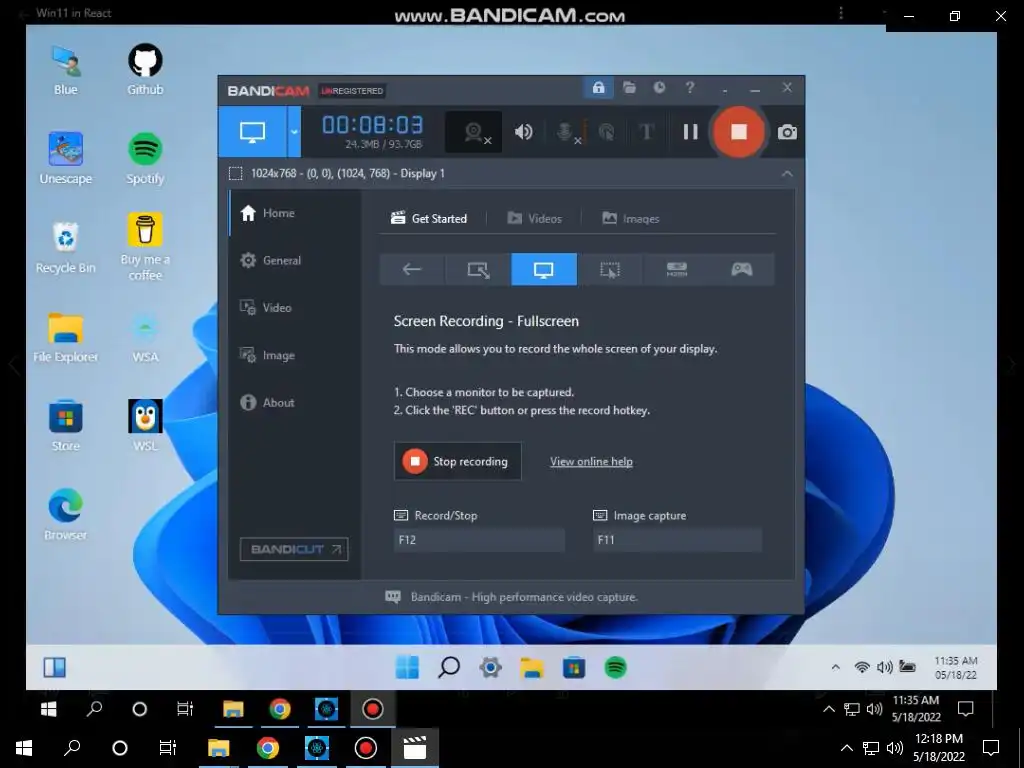Viewport: 1024px width, 768px height.
Task: Open the scheduled recording clock icon
Action: click(x=660, y=88)
